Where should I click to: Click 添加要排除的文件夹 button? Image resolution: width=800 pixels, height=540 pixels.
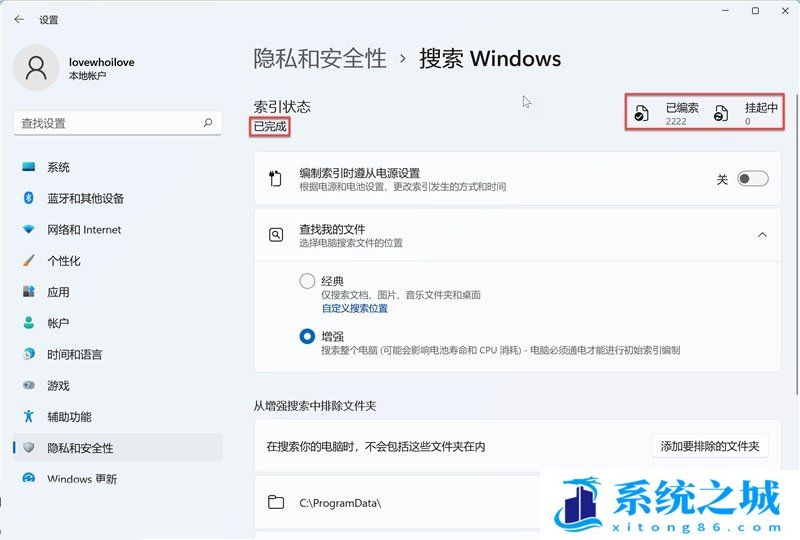point(710,447)
